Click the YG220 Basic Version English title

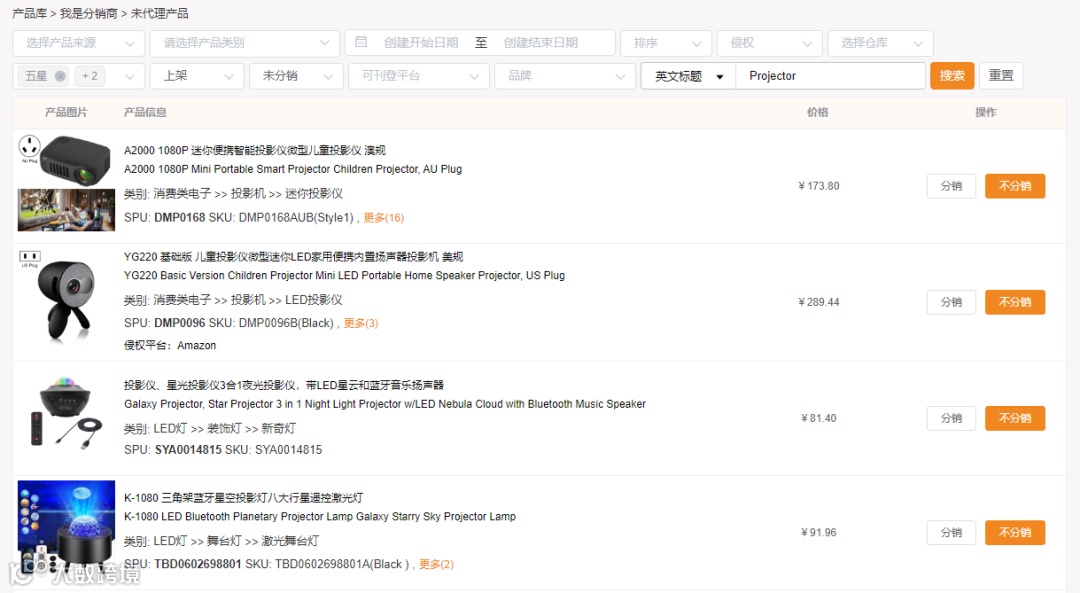344,275
